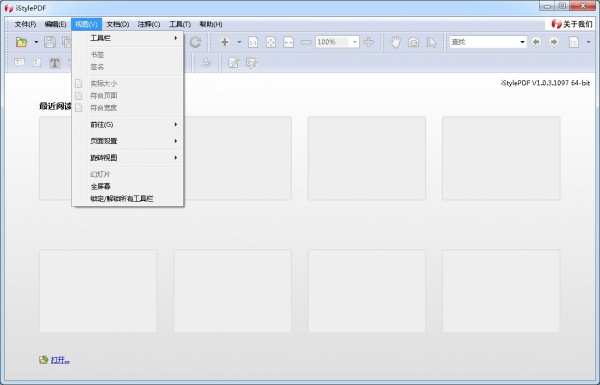
Task: Click the 打开... link
Action: 60,360
